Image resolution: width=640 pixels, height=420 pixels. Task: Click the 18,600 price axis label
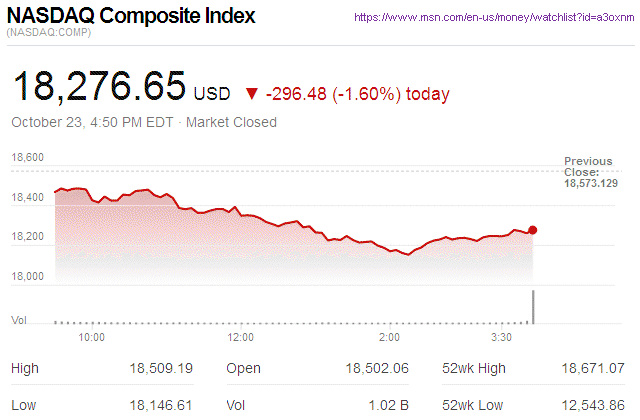point(28,158)
